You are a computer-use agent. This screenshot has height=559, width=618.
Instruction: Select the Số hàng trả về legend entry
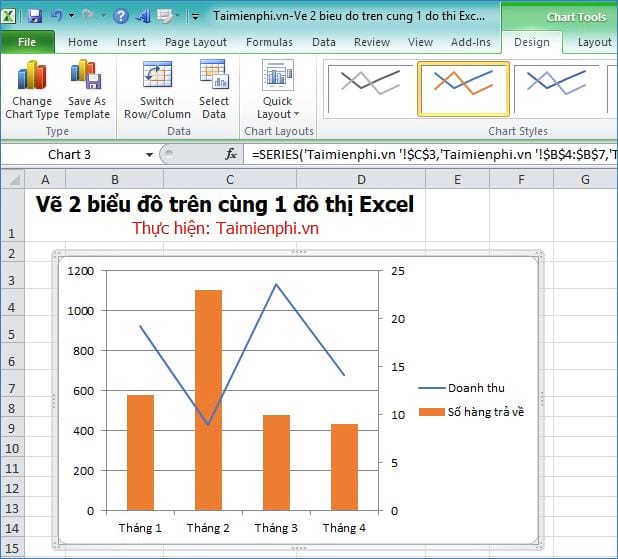pos(471,412)
